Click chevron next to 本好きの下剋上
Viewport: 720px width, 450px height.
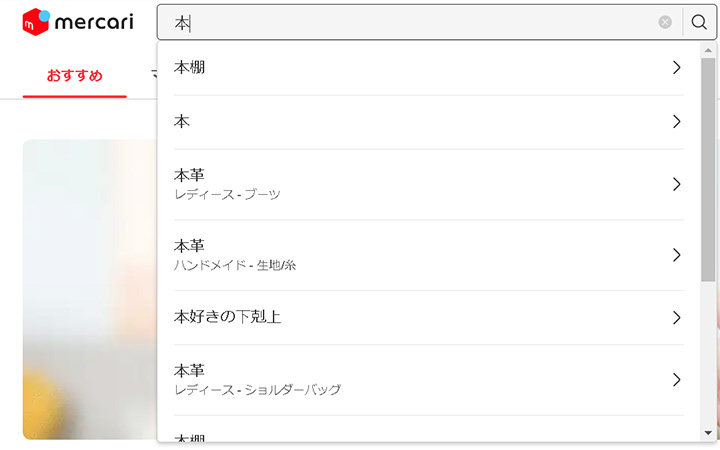click(x=677, y=318)
